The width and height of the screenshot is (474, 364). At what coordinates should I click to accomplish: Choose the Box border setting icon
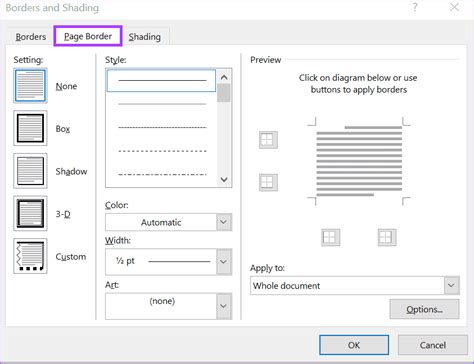pyautogui.click(x=30, y=128)
